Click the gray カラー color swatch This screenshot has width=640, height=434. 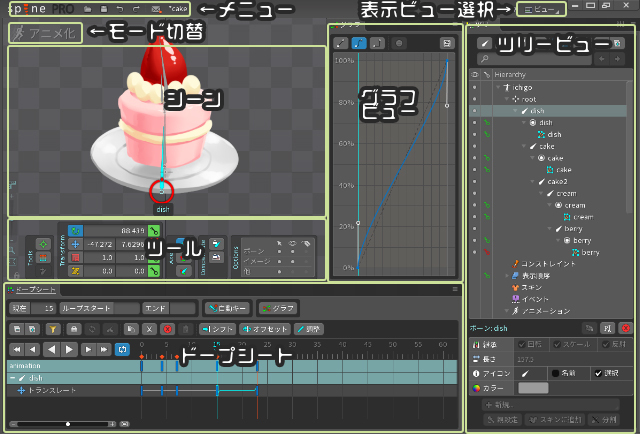pyautogui.click(x=532, y=387)
